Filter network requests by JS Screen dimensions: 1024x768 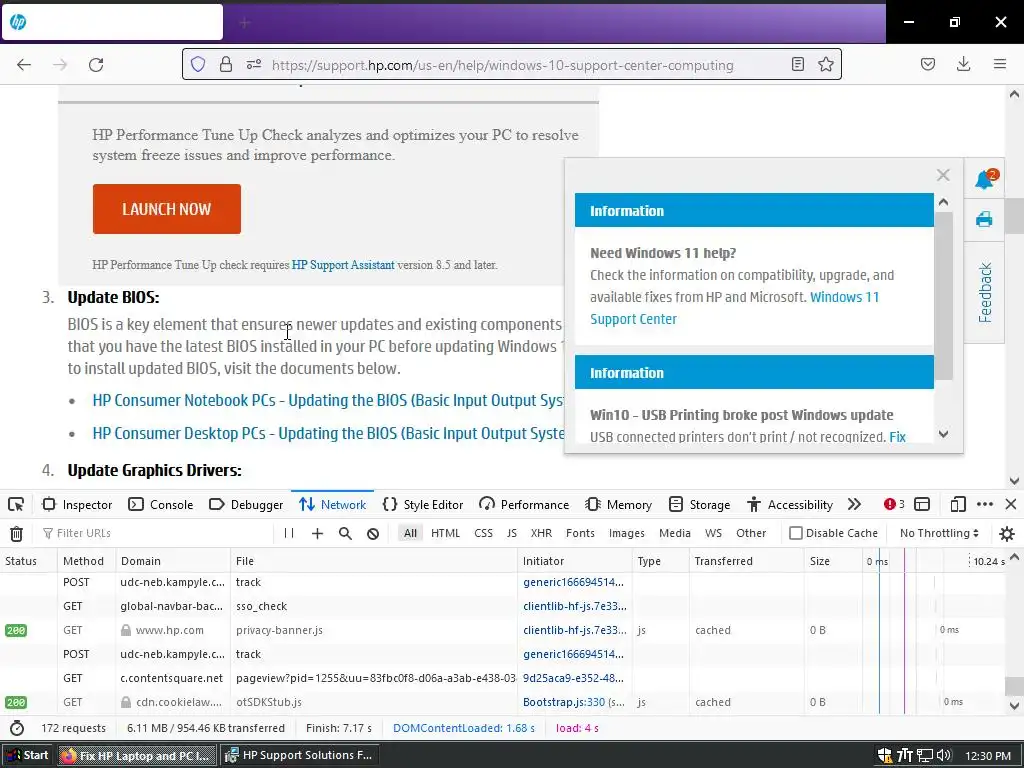coord(511,533)
